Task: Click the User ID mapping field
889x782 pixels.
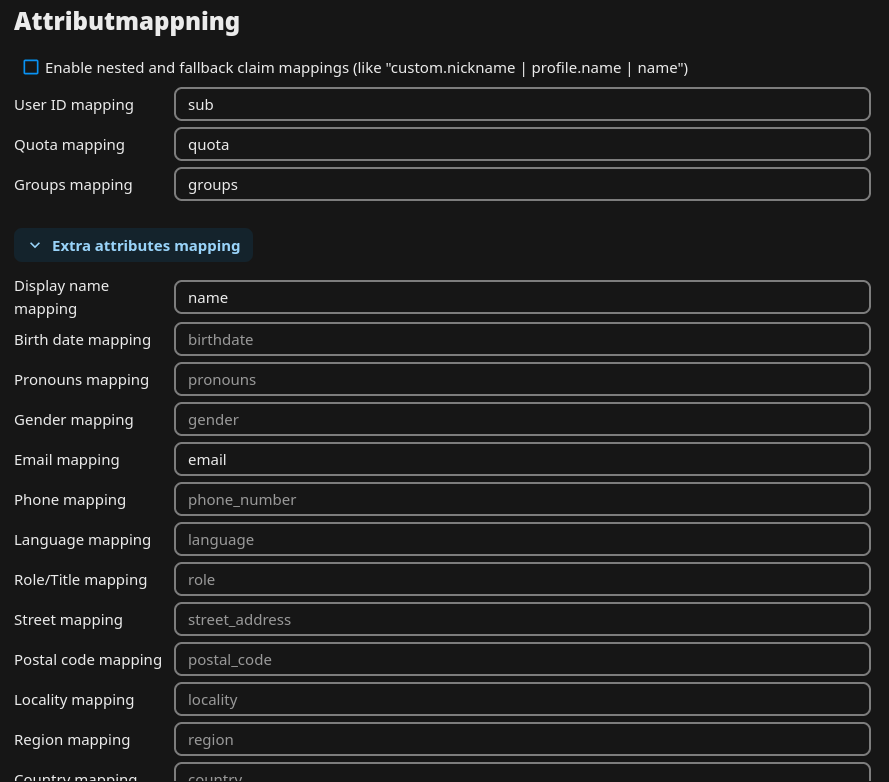Action: (x=522, y=104)
